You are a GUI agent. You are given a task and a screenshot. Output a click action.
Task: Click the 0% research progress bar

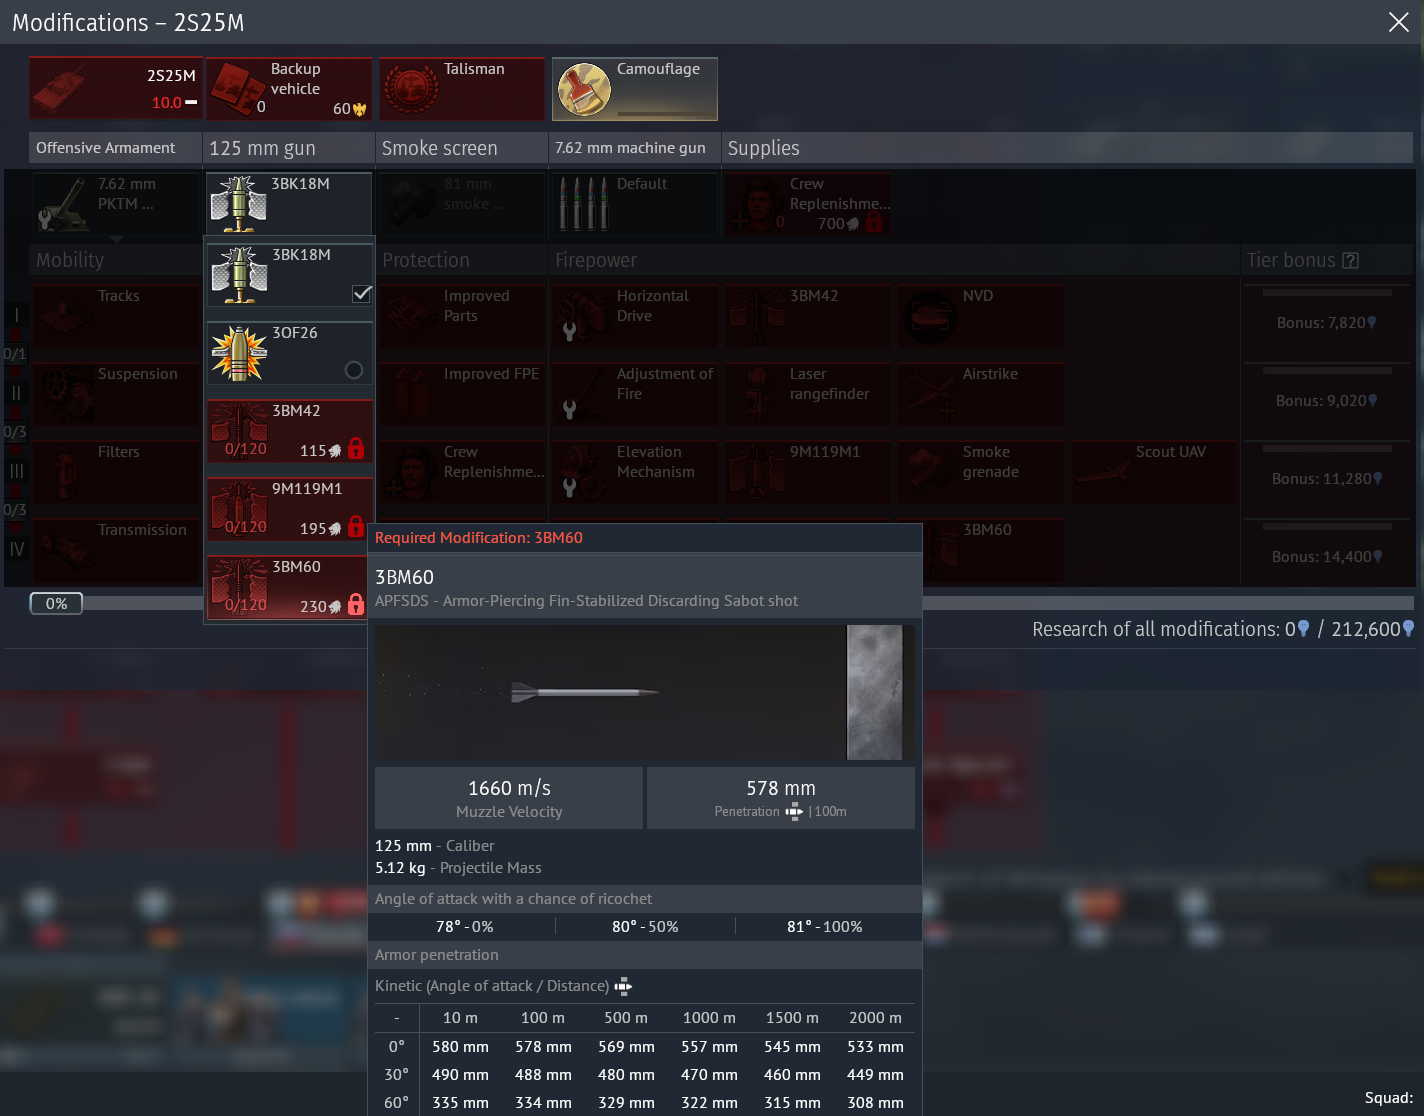[x=56, y=603]
